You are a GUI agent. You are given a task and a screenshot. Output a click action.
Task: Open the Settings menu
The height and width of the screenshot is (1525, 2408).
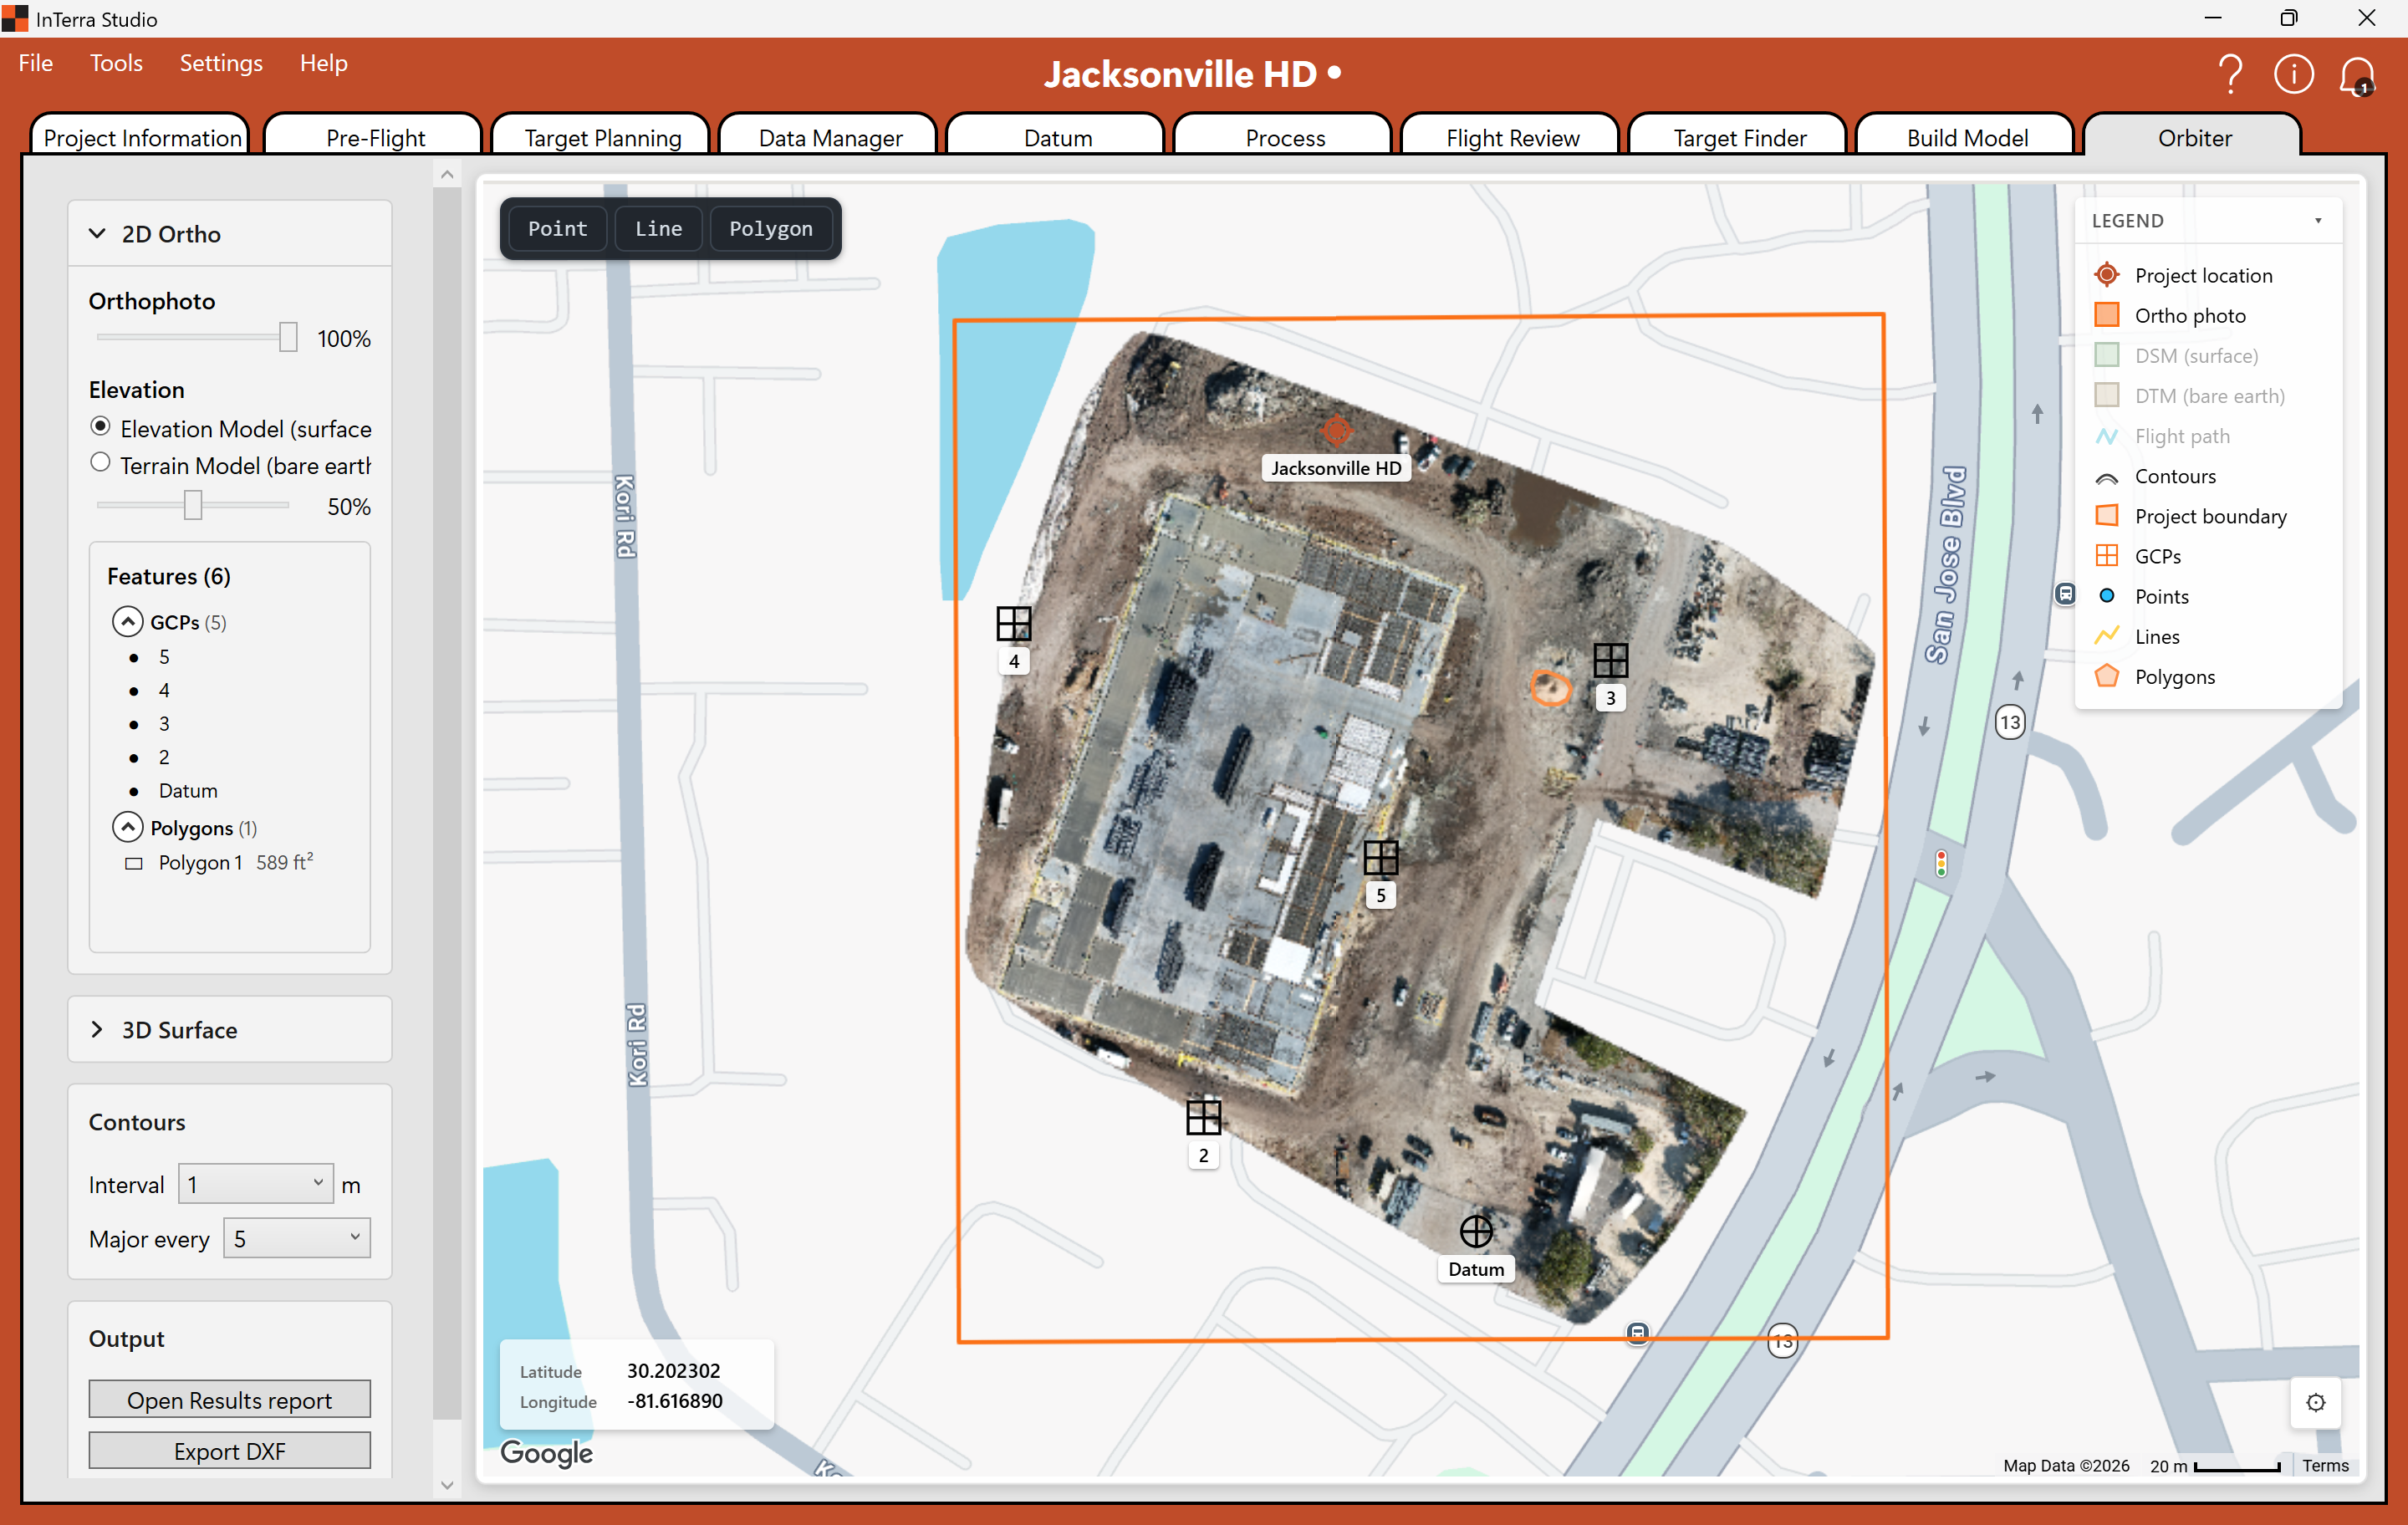221,63
